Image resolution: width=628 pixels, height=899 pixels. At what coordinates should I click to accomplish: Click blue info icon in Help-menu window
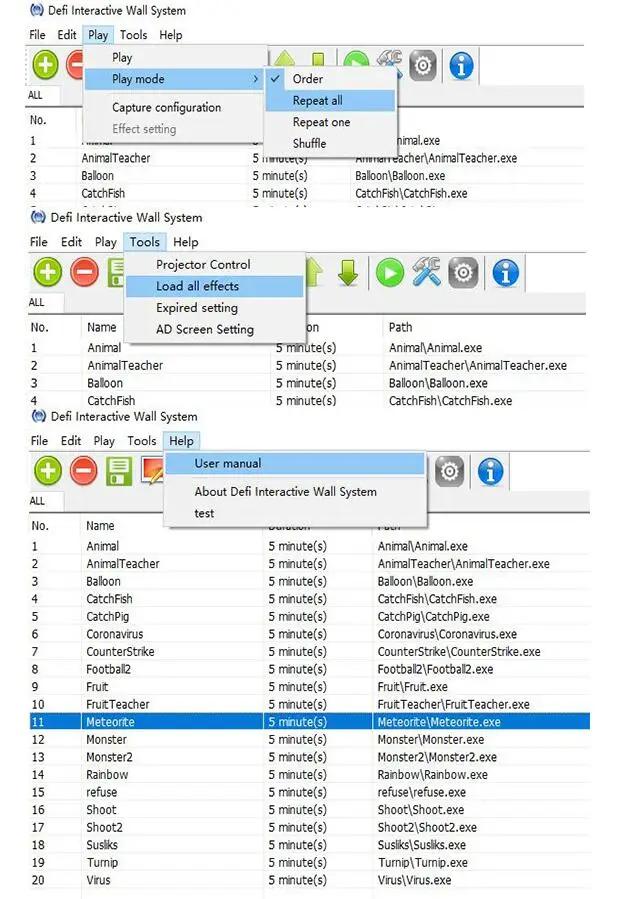(490, 471)
